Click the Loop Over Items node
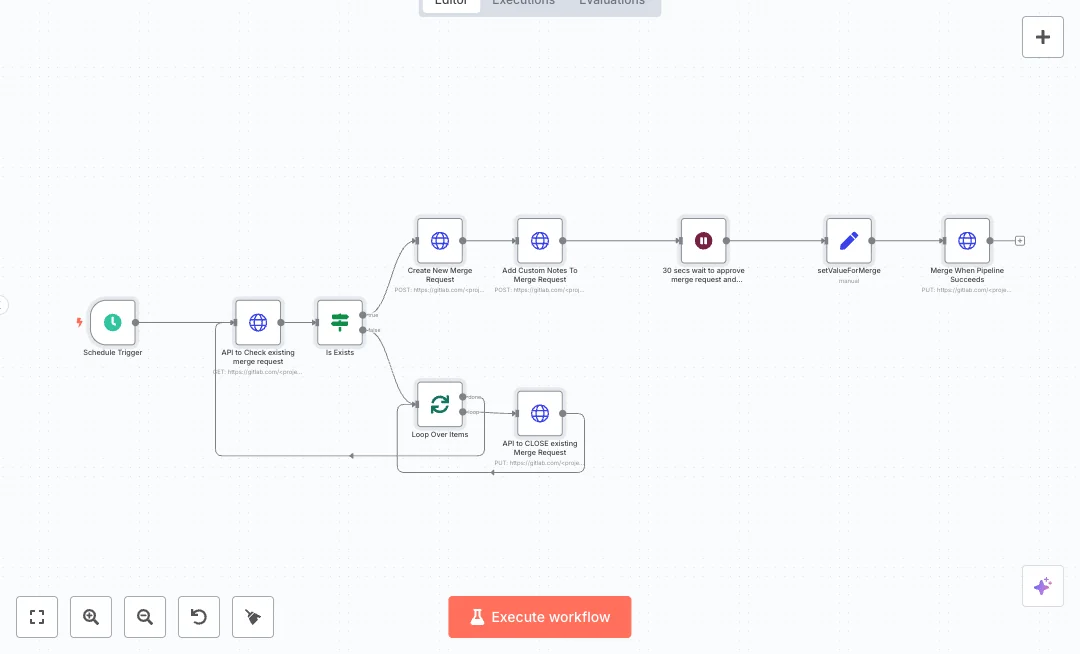This screenshot has width=1080, height=654. pos(440,404)
